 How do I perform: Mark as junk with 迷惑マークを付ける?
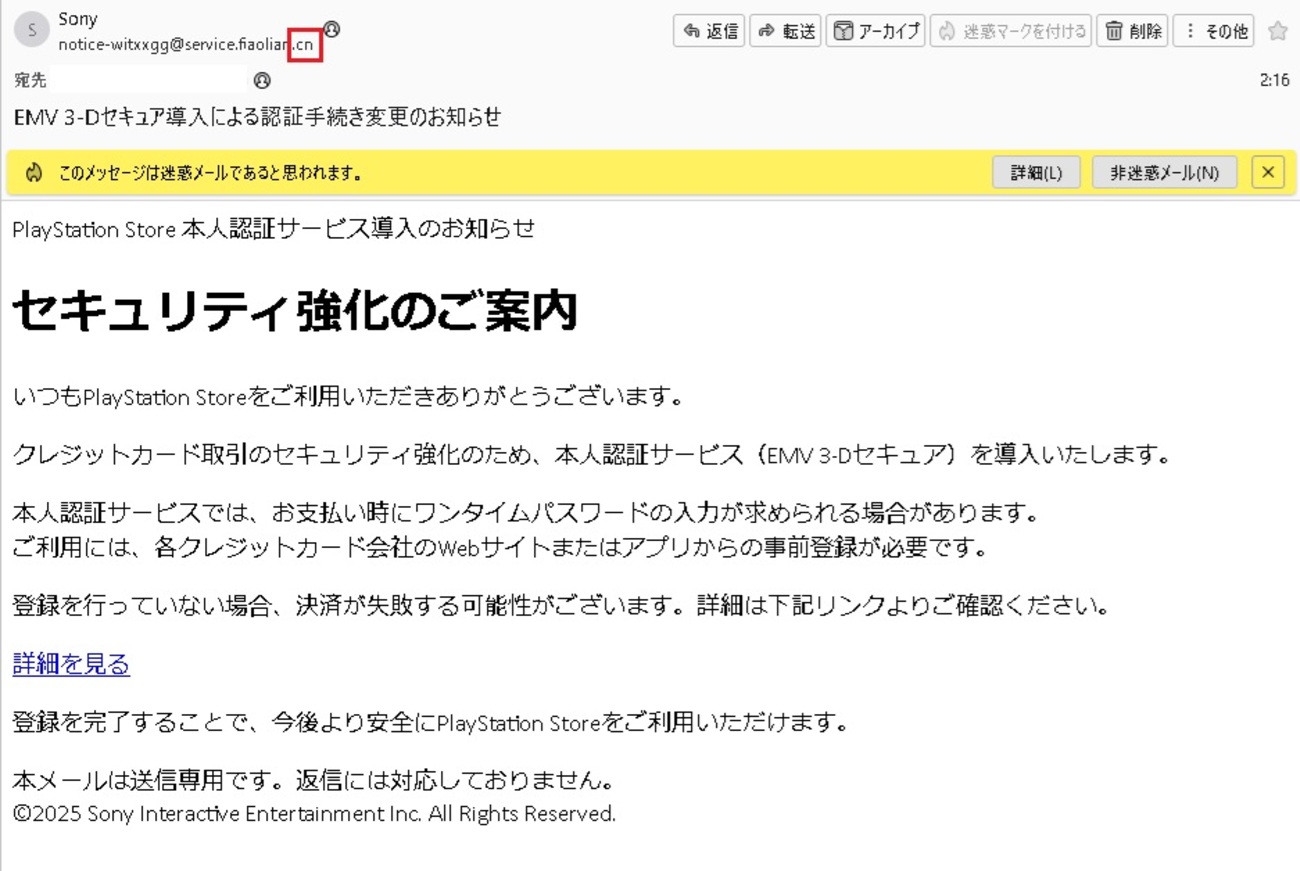(1011, 31)
